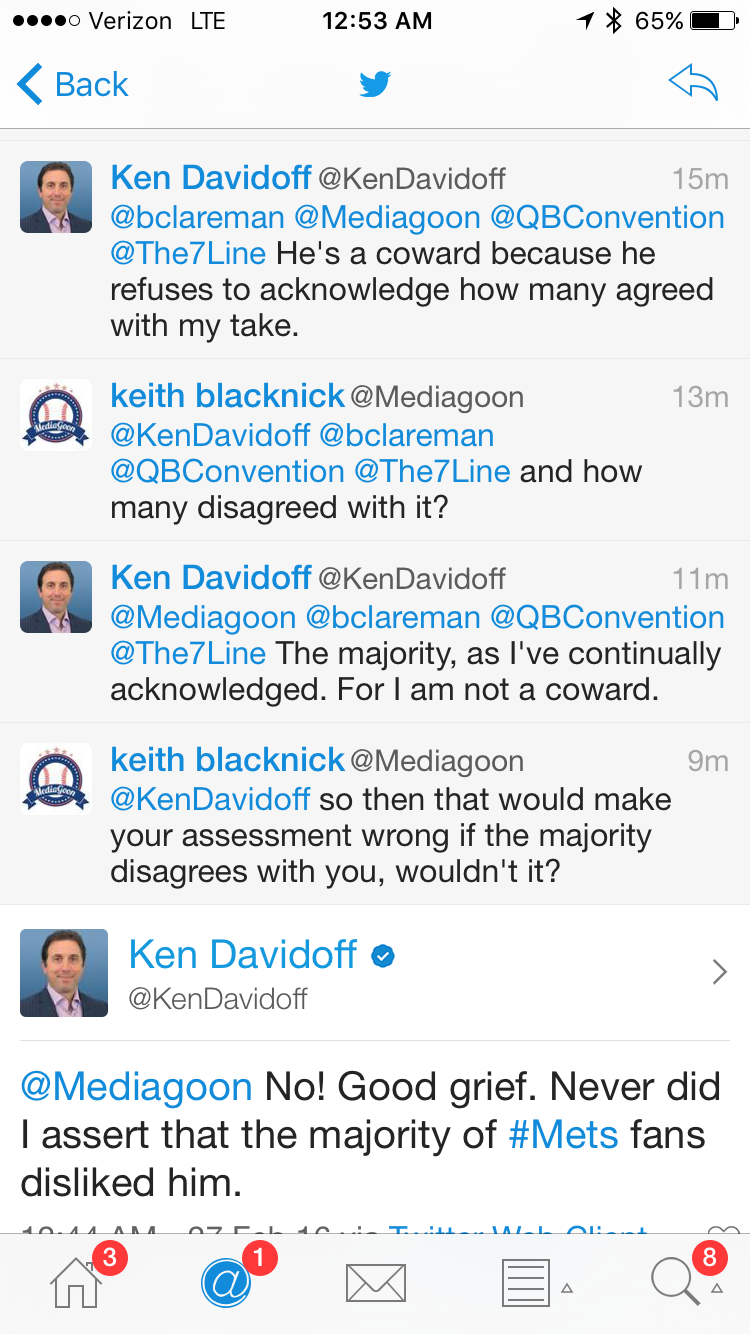Tap the reply arrow icon

tap(693, 85)
